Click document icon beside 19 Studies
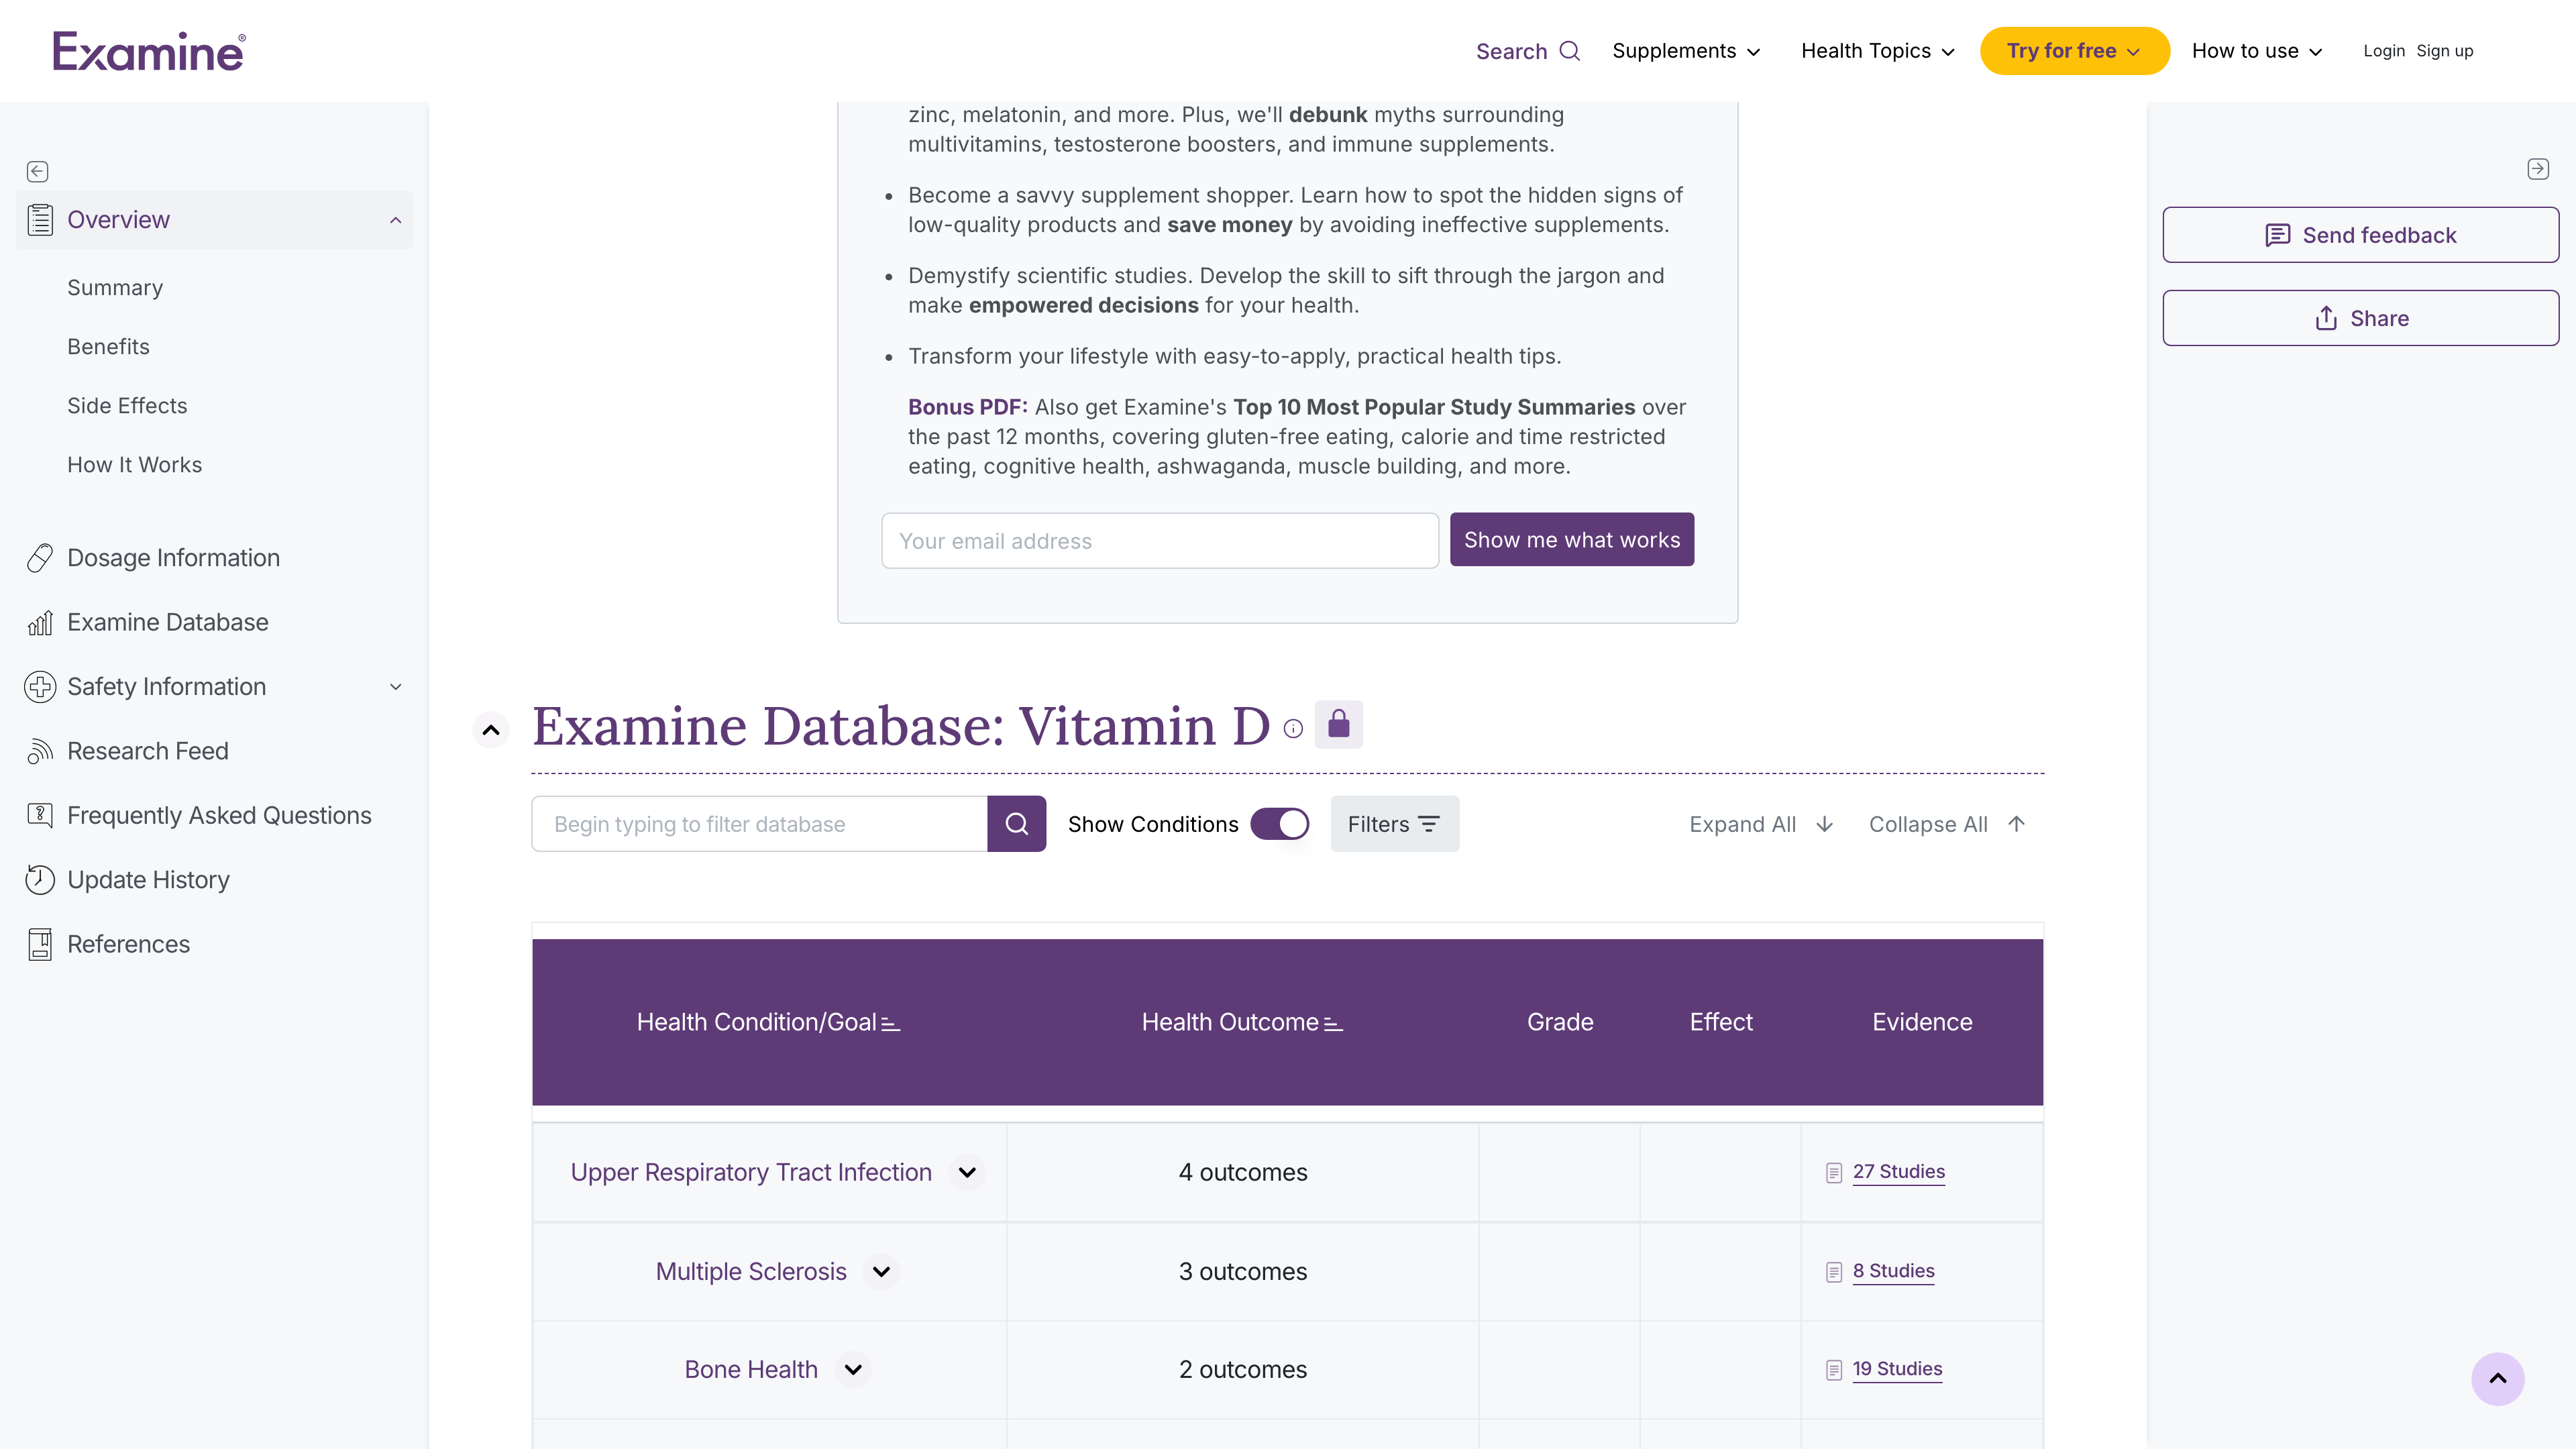2576x1449 pixels. pos(1834,1370)
